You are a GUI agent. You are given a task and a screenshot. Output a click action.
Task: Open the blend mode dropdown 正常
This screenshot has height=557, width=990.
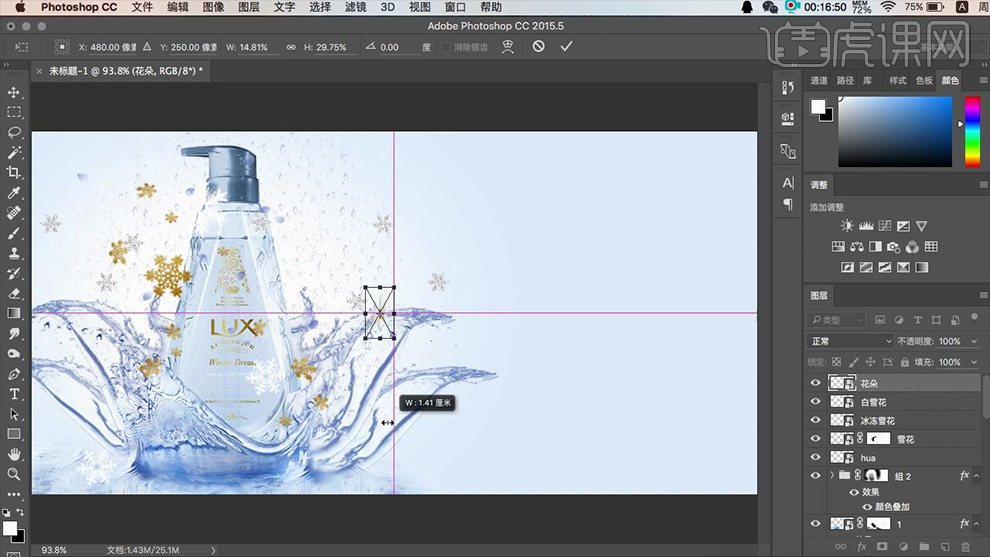tap(850, 341)
